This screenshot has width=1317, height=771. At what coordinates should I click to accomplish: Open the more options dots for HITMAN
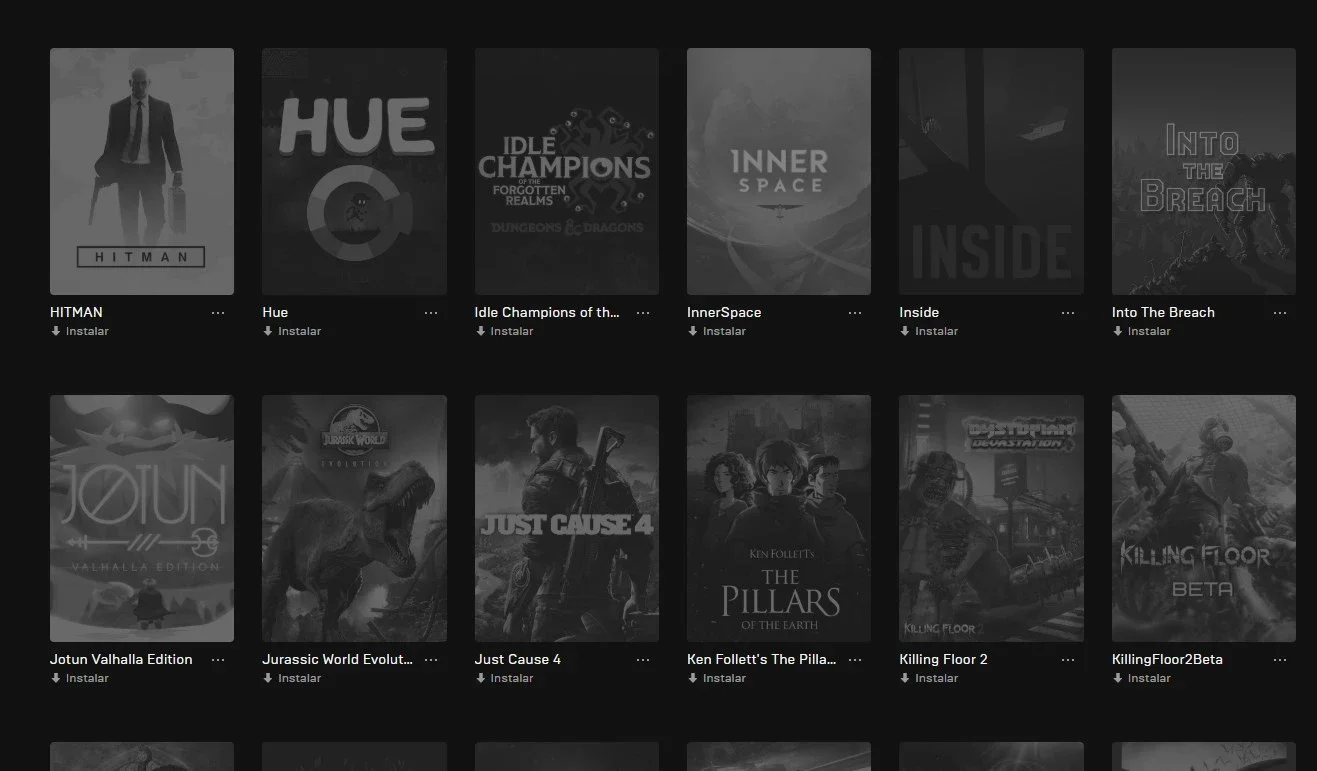click(x=218, y=313)
